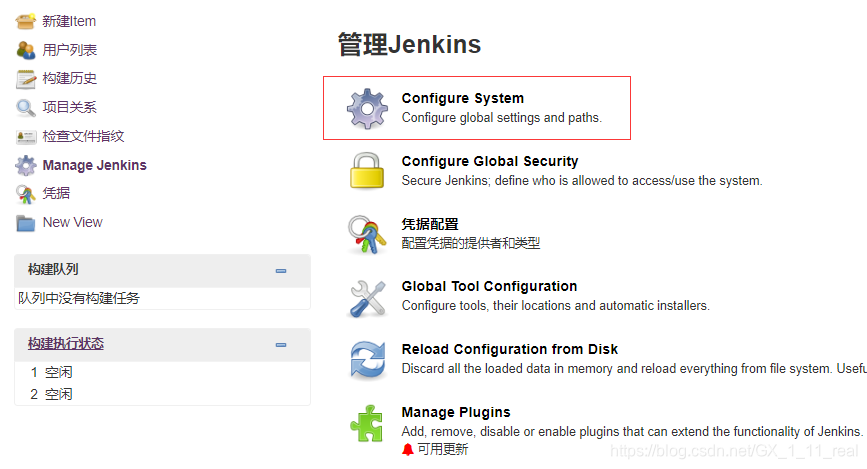Open the 用户列表 link
Image resolution: width=867 pixels, height=469 pixels.
pyautogui.click(x=70, y=50)
